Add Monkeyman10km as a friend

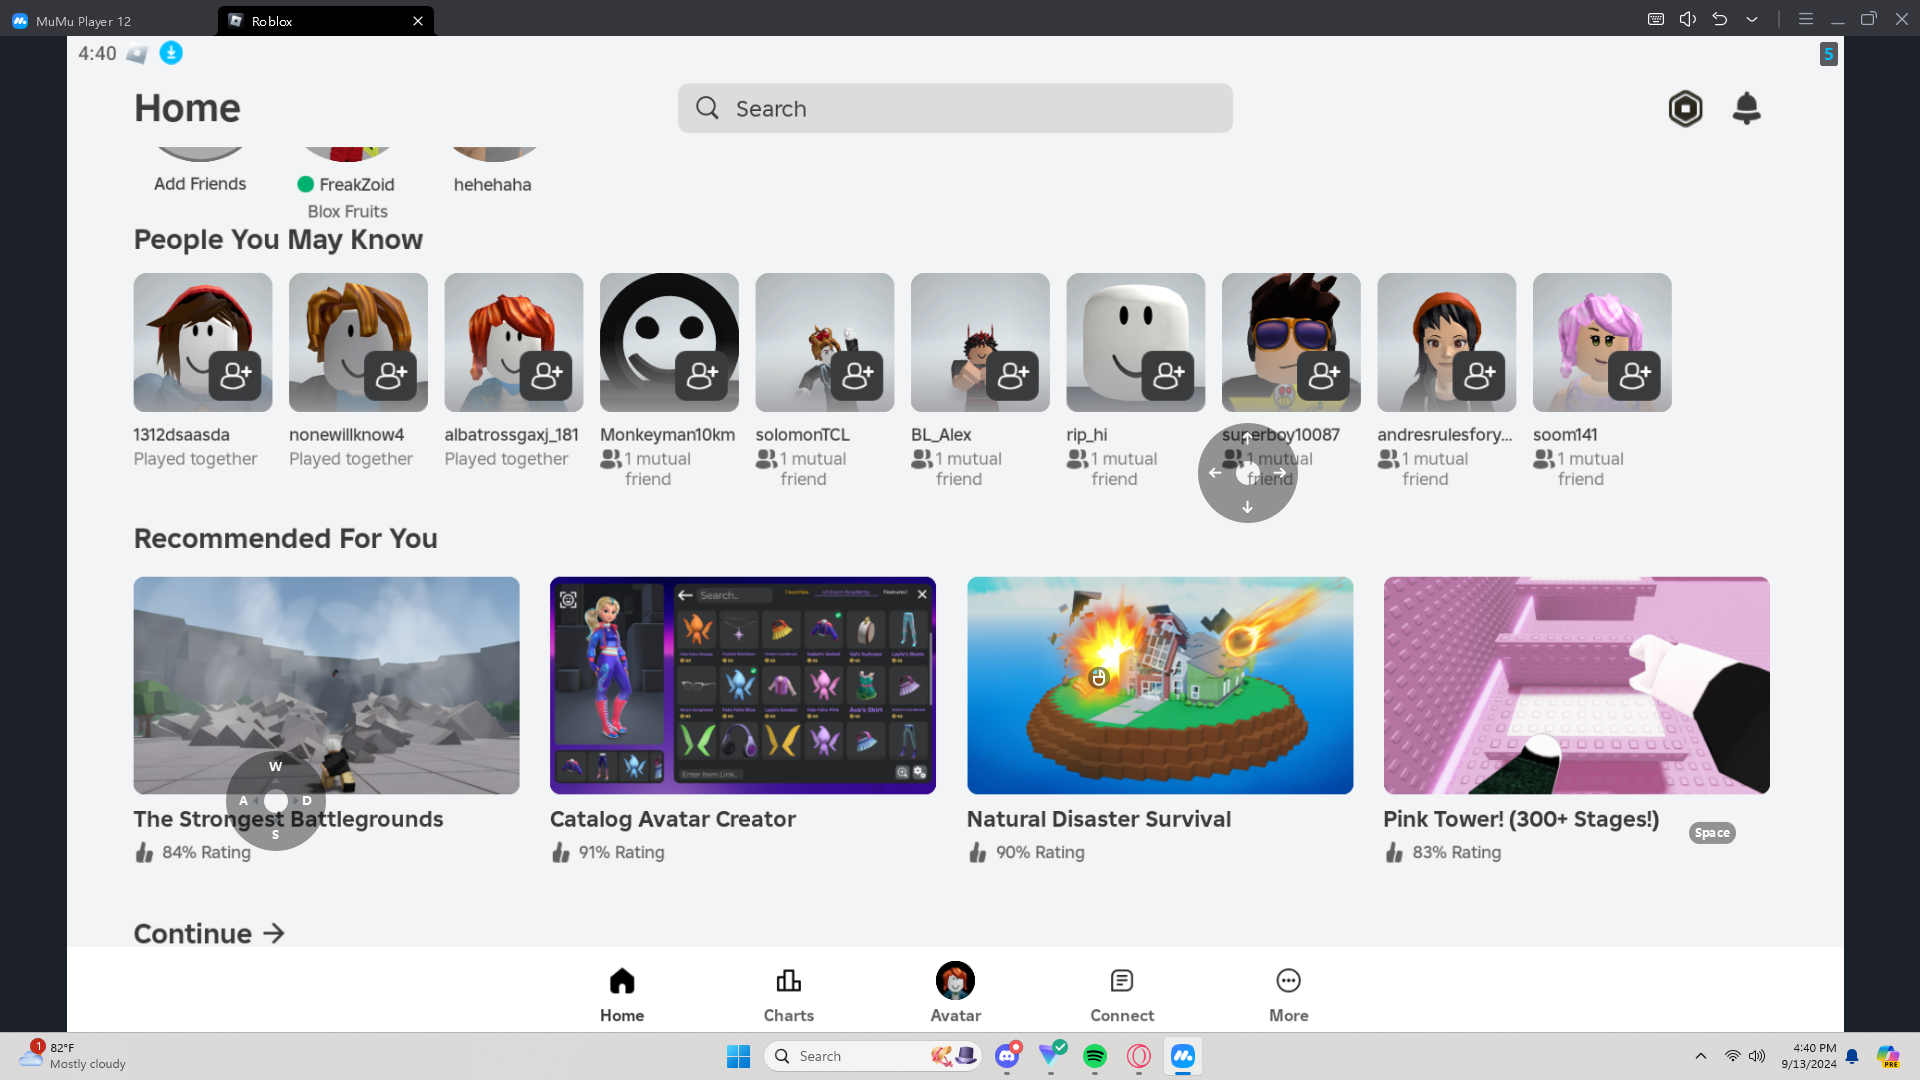[702, 376]
